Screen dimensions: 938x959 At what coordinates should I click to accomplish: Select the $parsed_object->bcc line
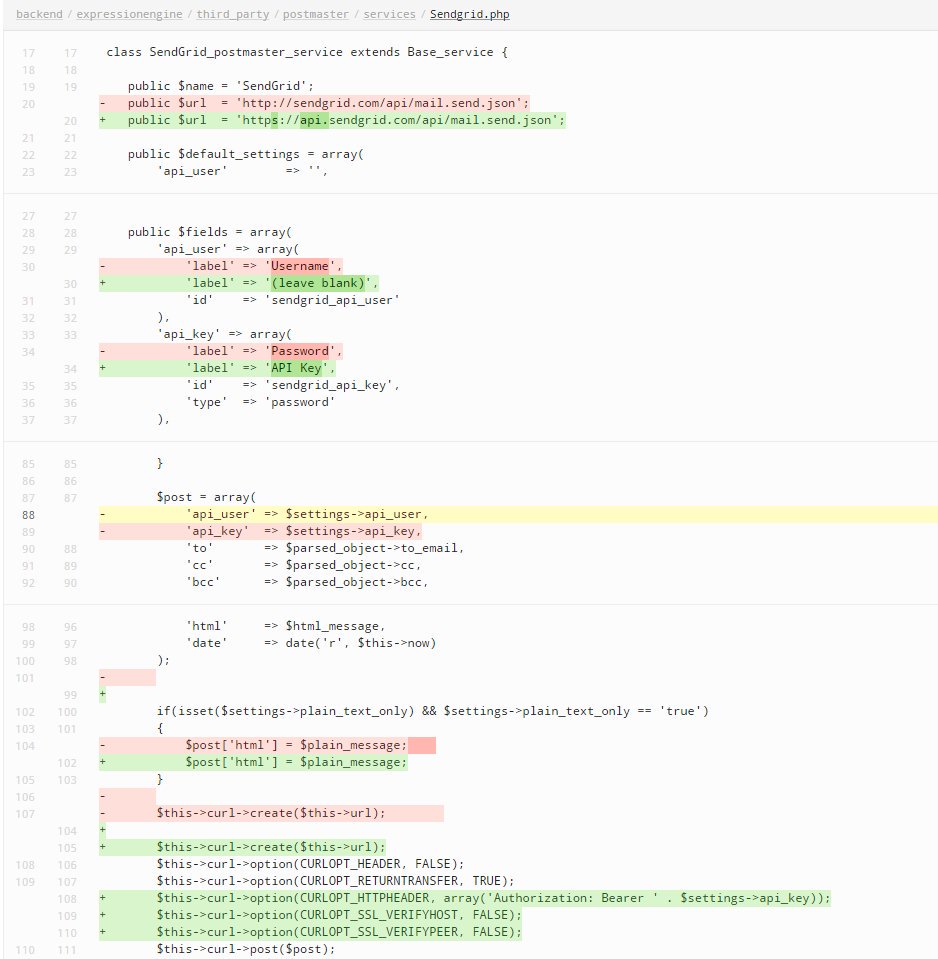pyautogui.click(x=307, y=583)
